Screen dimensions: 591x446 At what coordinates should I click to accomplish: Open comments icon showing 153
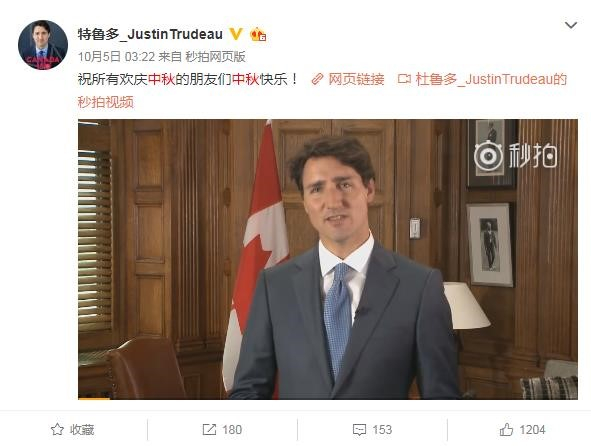click(x=359, y=430)
